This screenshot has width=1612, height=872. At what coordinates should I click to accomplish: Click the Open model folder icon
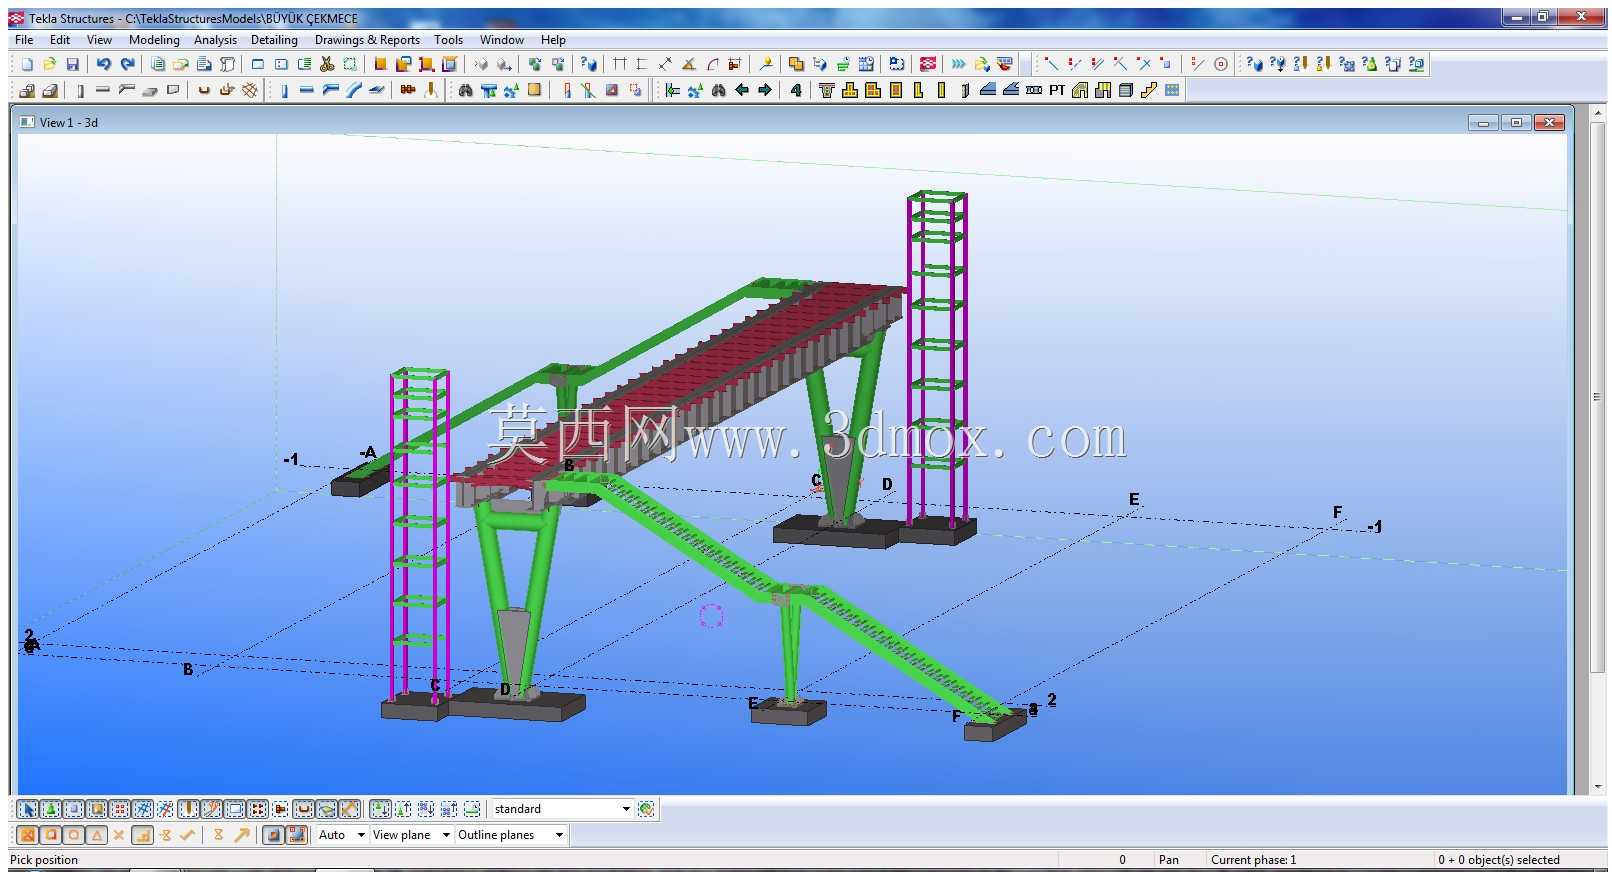49,64
